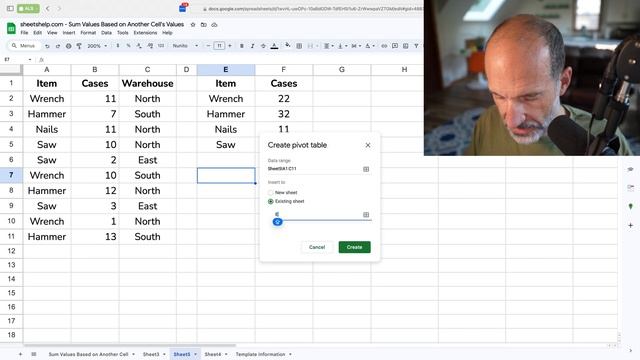The width and height of the screenshot is (640, 360).
Task: Open the text rotation dropdown
Action: (x=369, y=46)
